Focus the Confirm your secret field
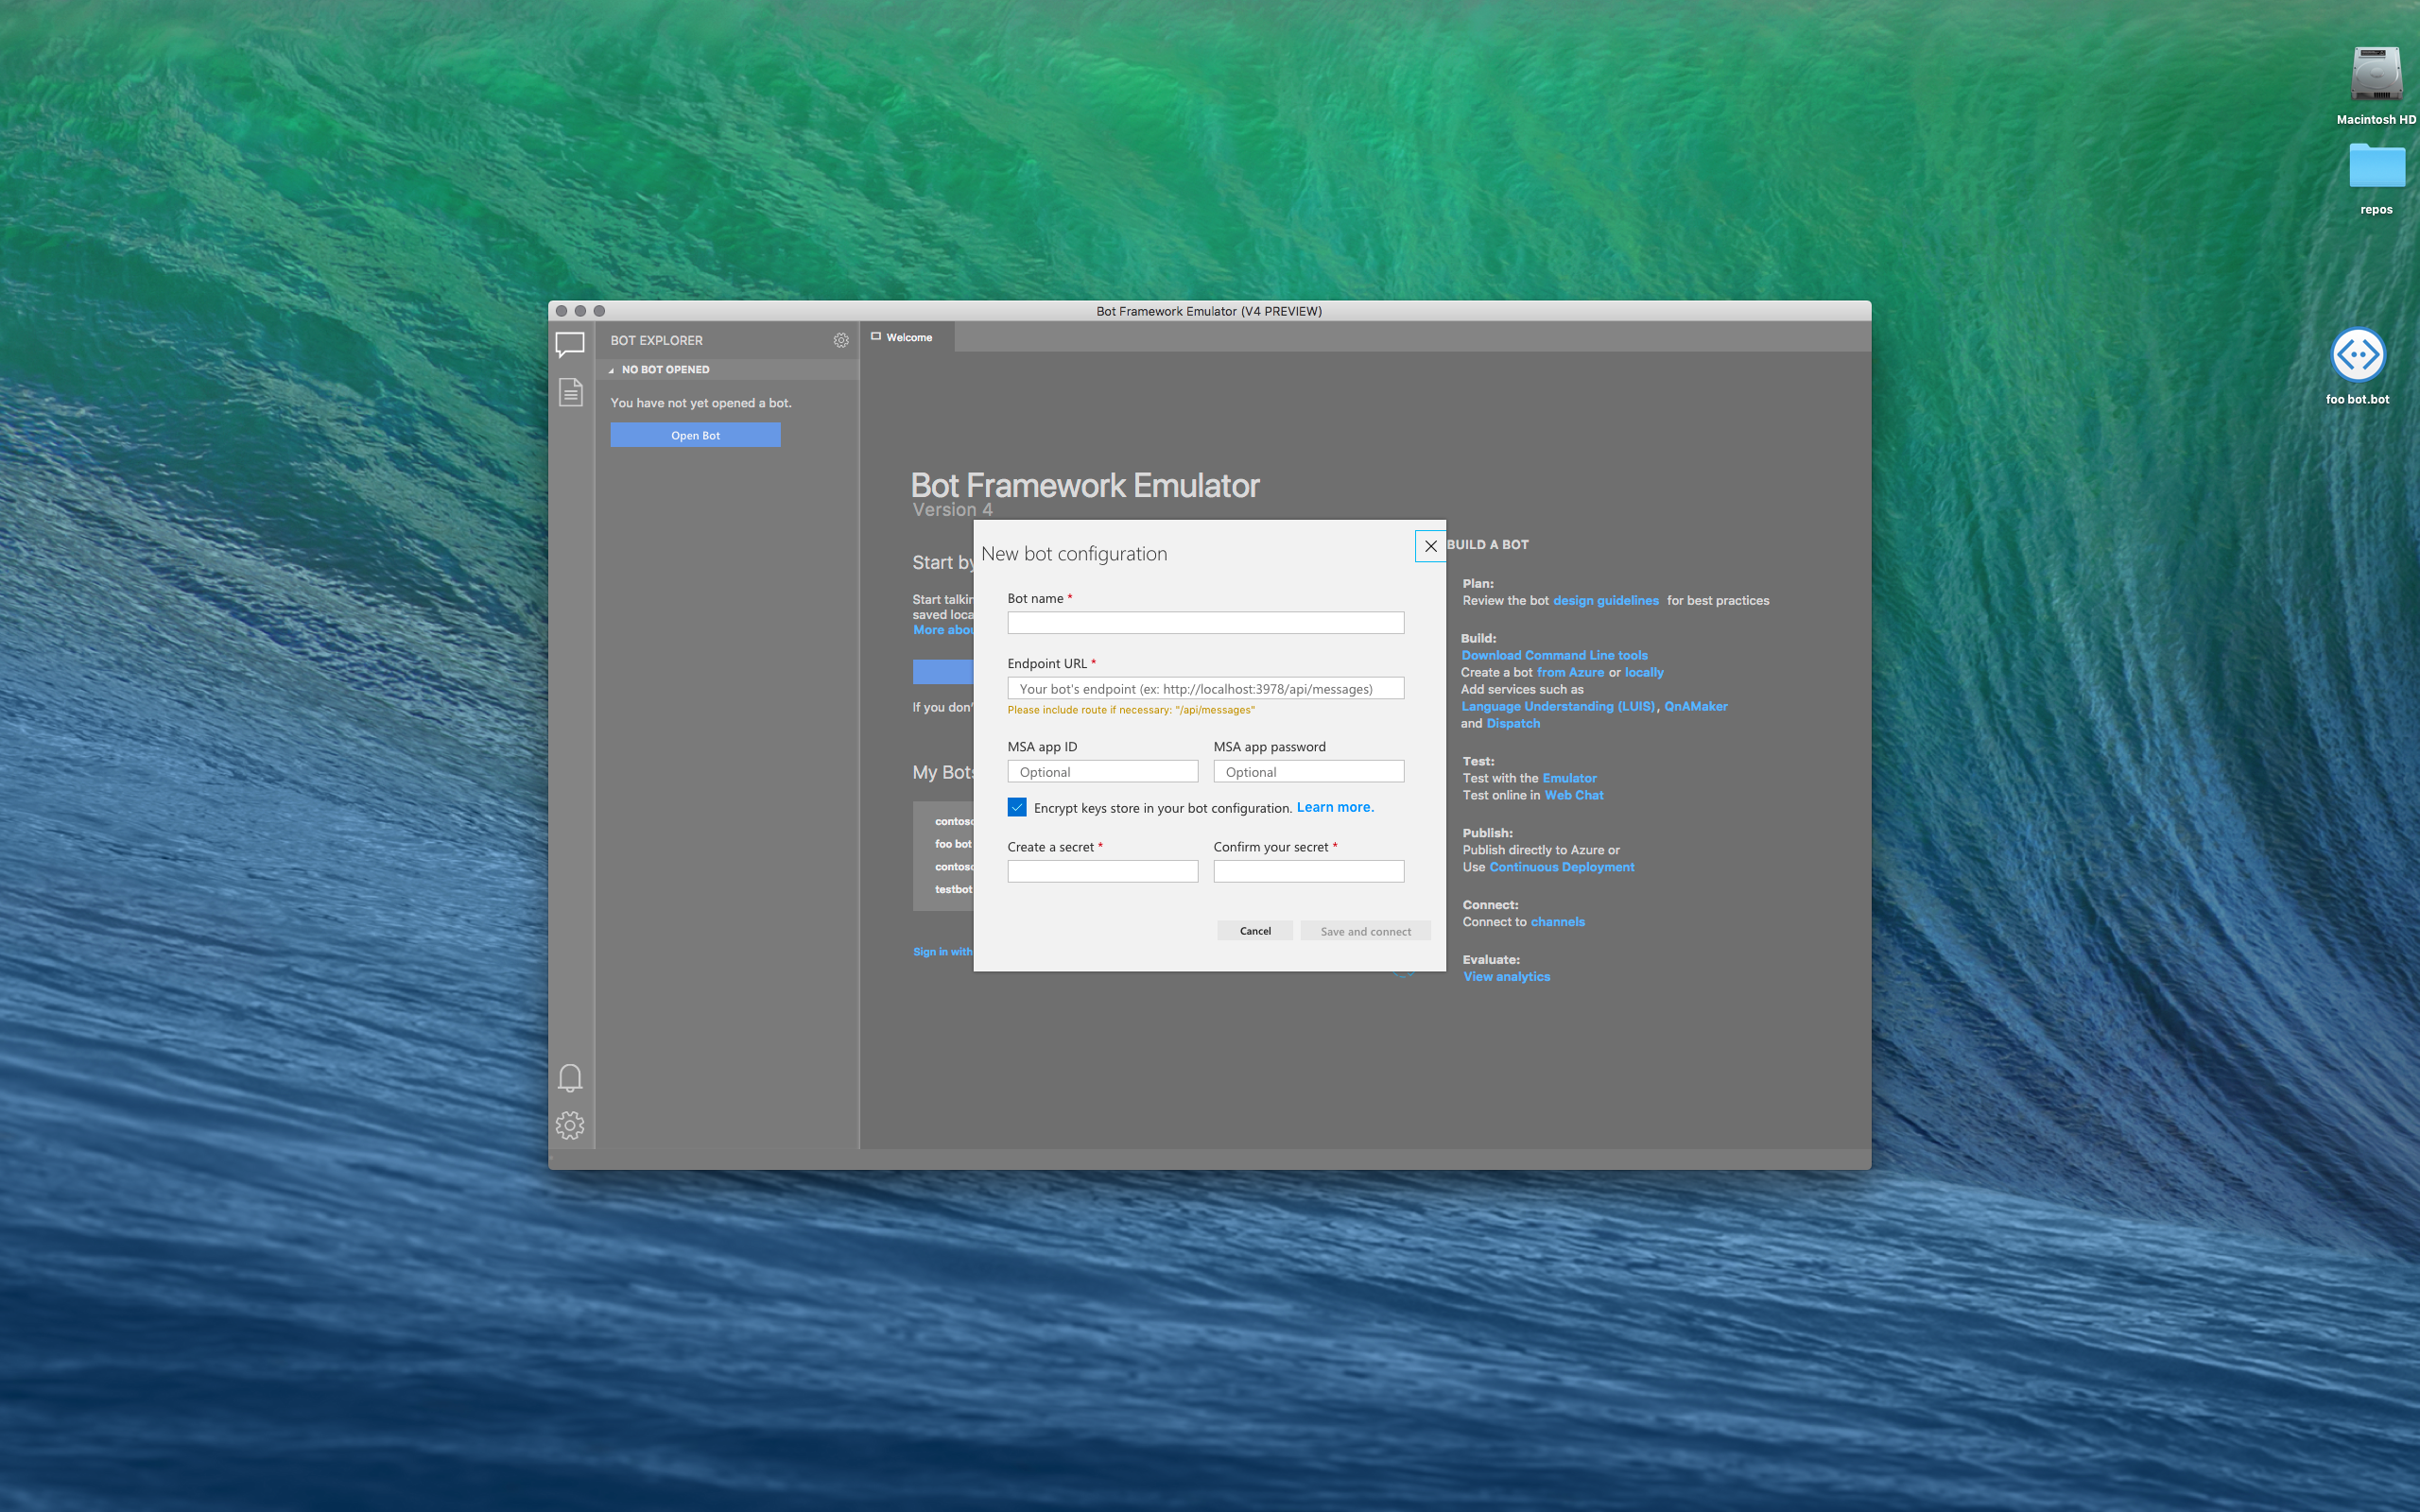This screenshot has height=1512, width=2420. point(1308,872)
